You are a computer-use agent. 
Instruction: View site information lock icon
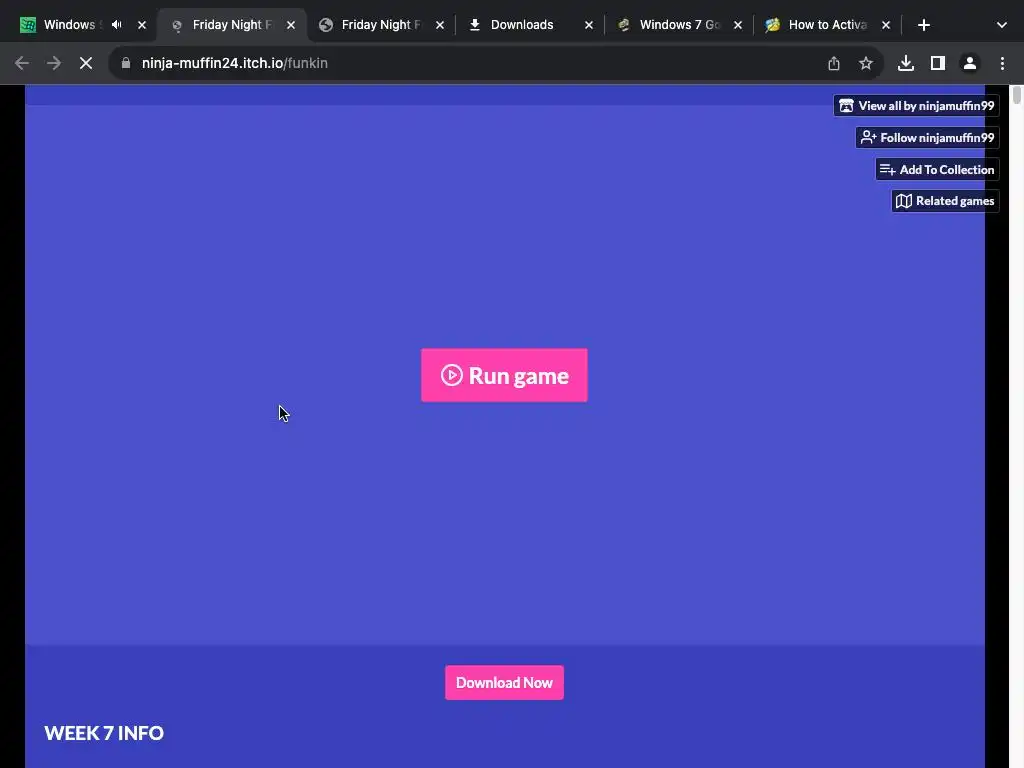tap(126, 63)
